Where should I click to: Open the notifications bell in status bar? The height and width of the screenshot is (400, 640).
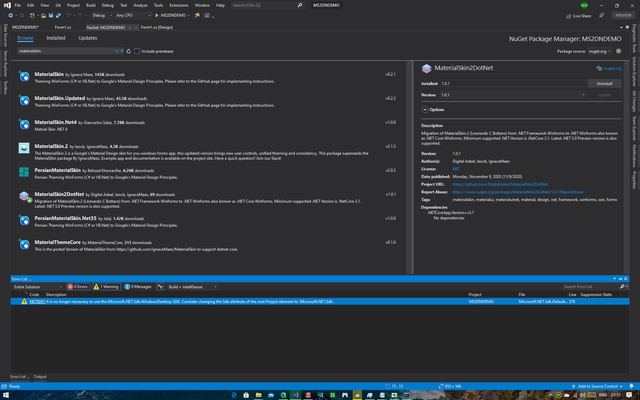click(x=631, y=386)
